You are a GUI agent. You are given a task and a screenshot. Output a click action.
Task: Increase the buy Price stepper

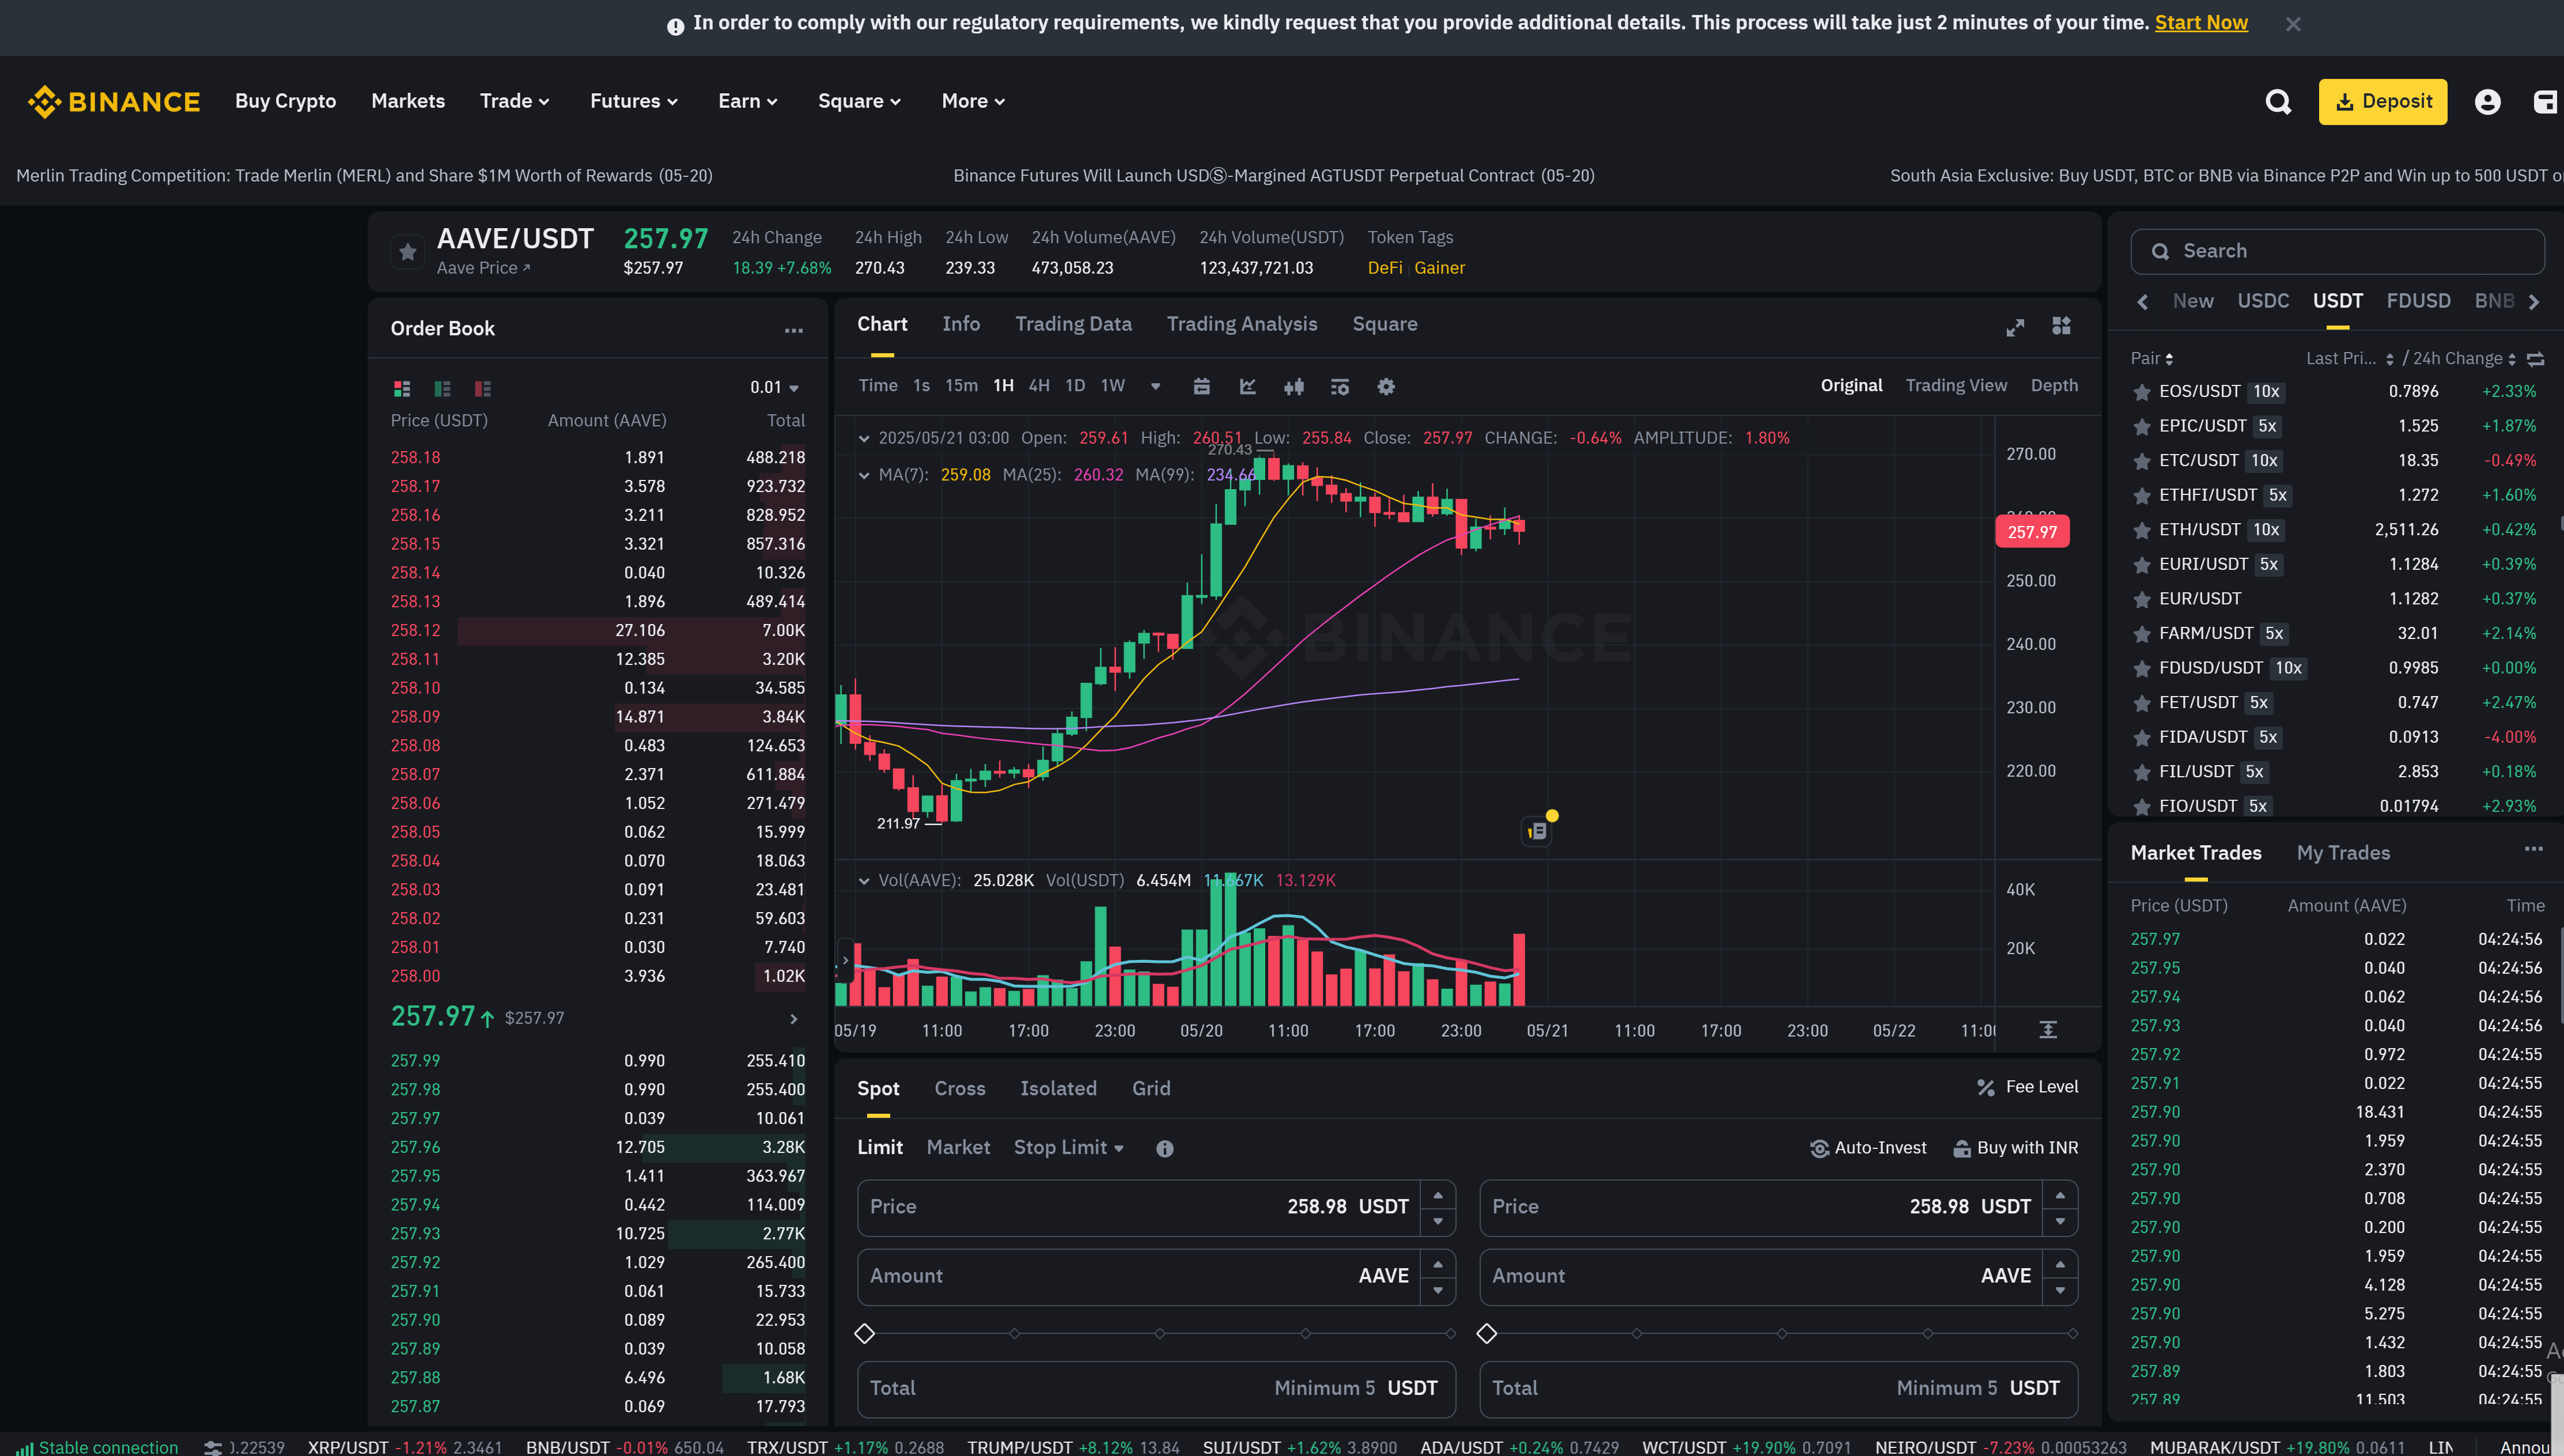click(1438, 1195)
